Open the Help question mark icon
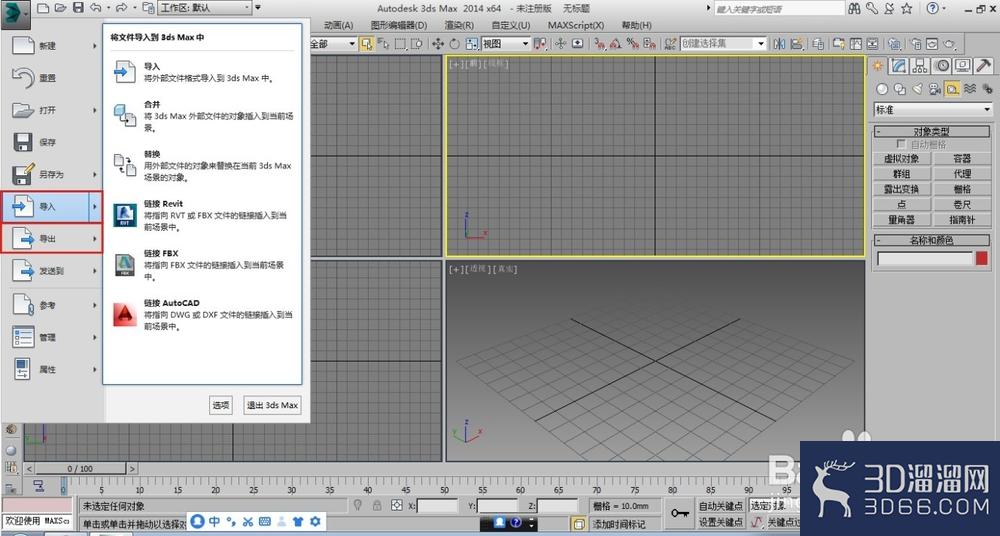 [932, 8]
